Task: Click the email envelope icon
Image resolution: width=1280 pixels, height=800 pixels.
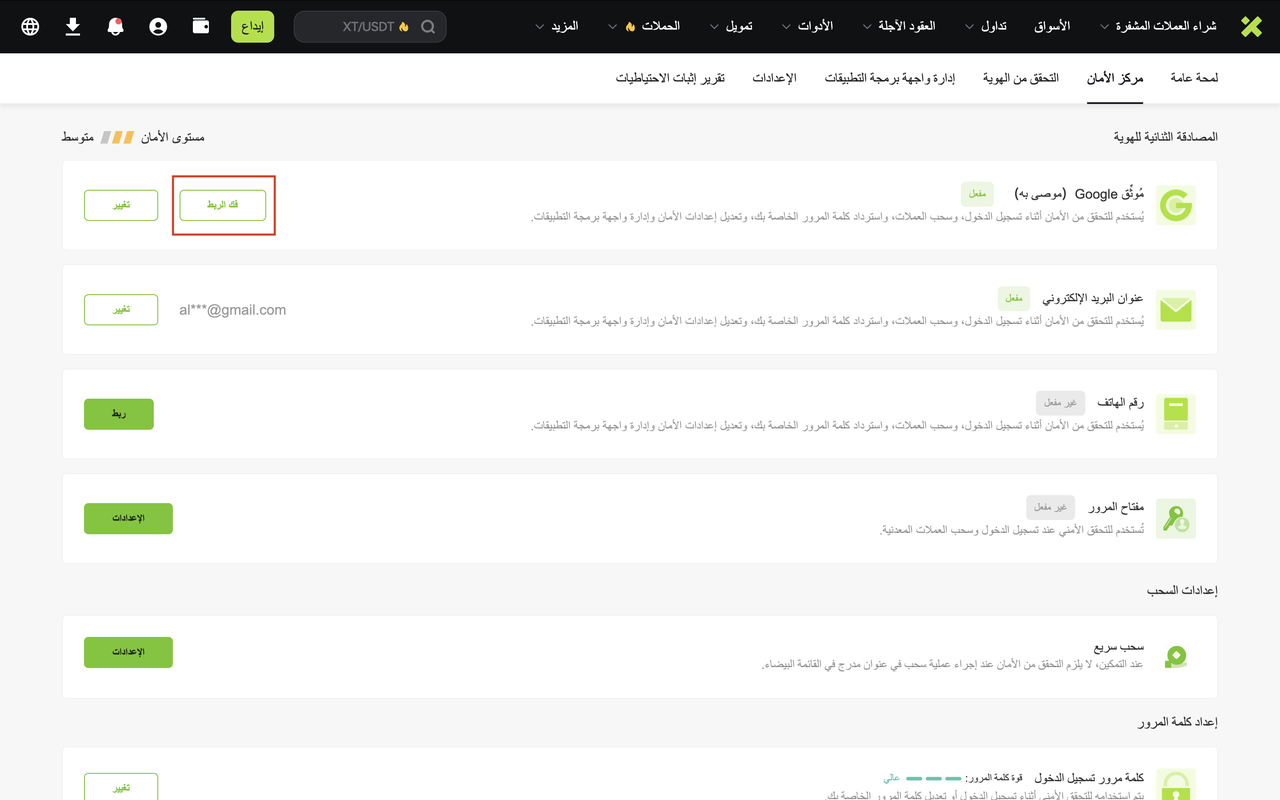Action: (1176, 310)
